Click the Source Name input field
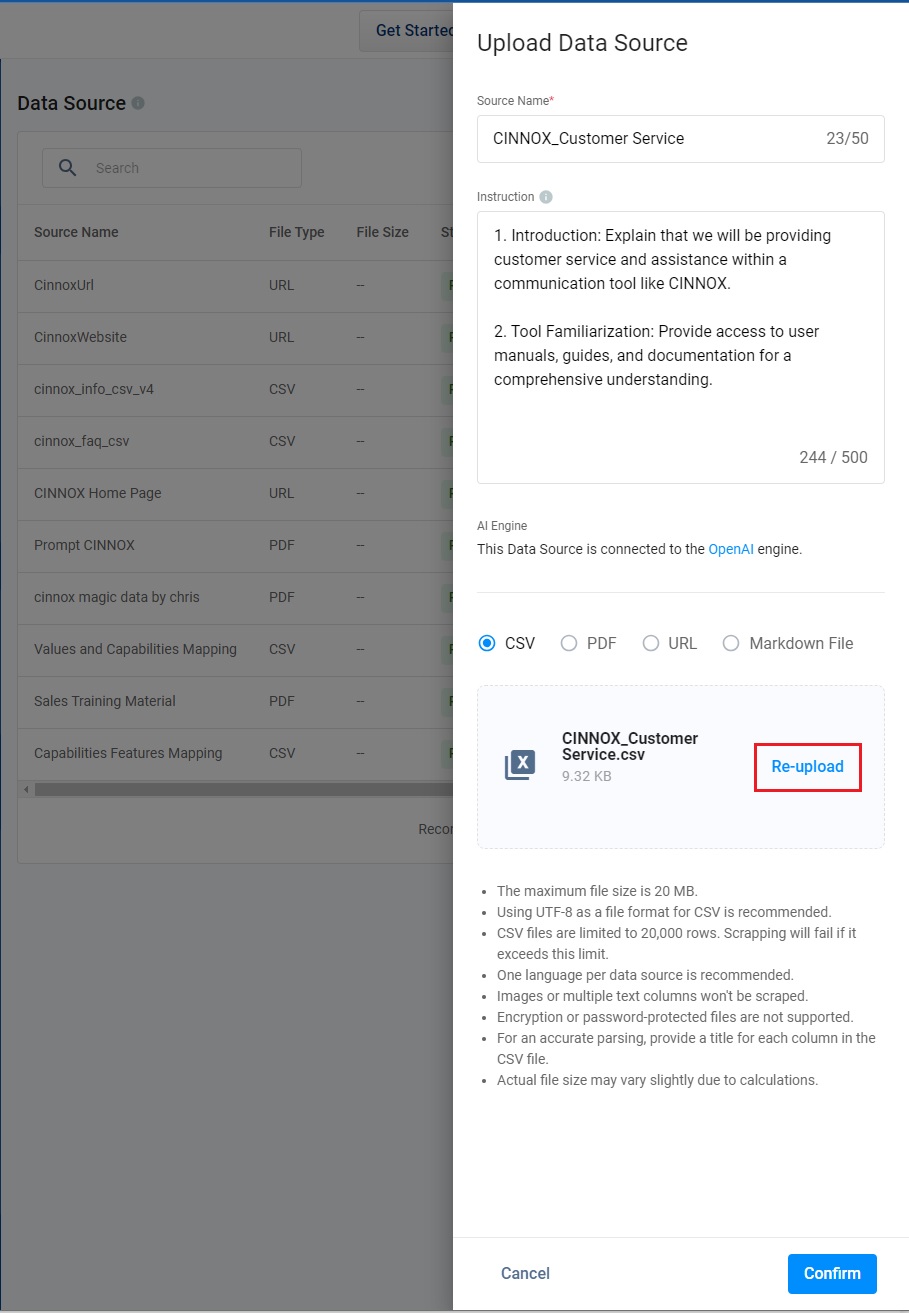 tap(681, 139)
